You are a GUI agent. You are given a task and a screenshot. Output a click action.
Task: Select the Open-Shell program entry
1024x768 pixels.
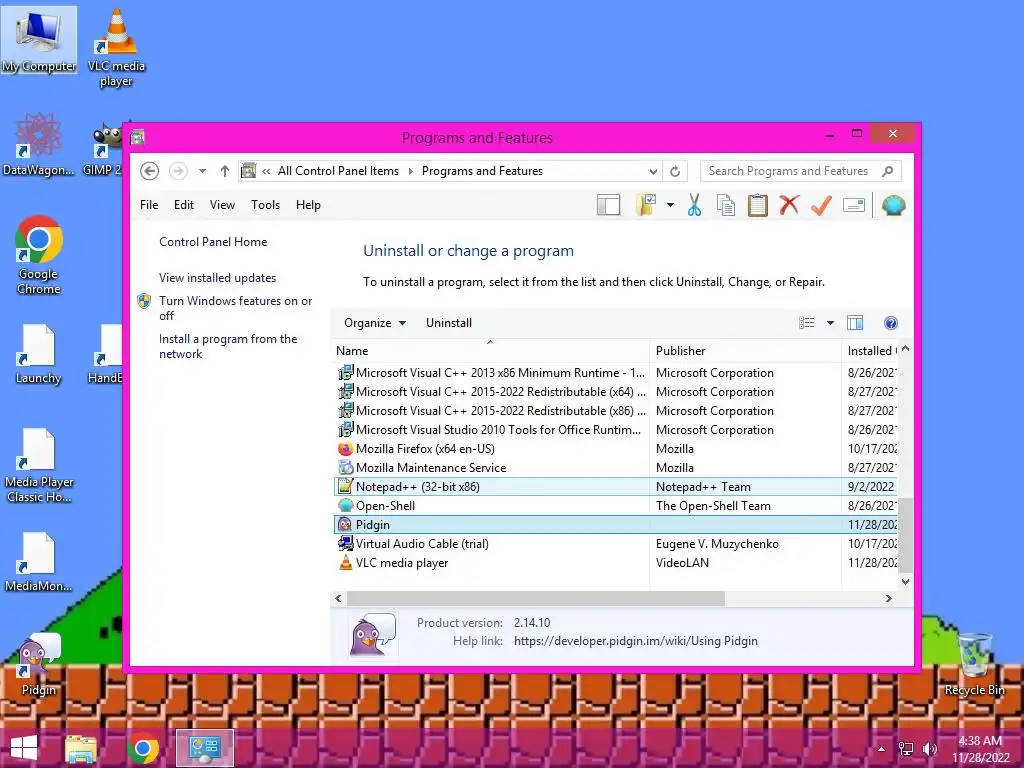[x=616, y=505]
